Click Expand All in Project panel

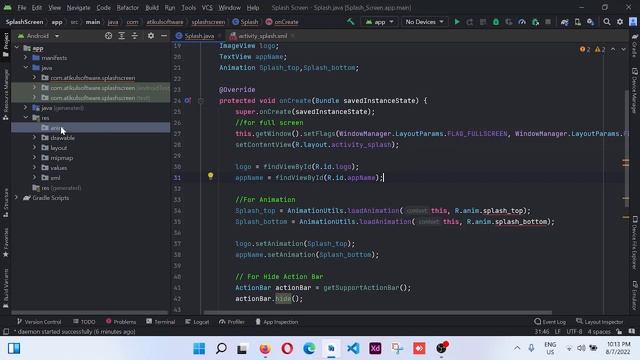point(122,36)
